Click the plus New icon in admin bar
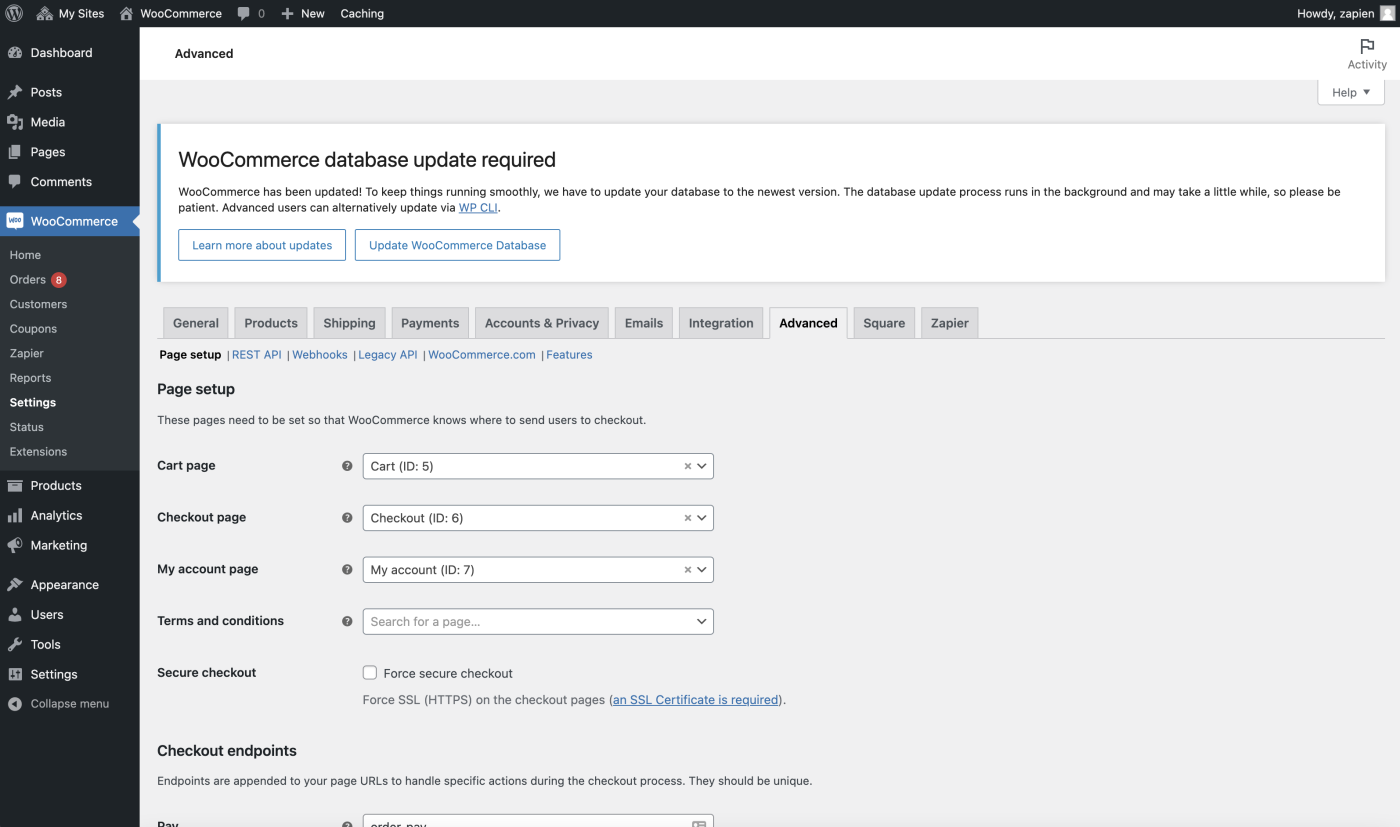1400x827 pixels. (287, 13)
